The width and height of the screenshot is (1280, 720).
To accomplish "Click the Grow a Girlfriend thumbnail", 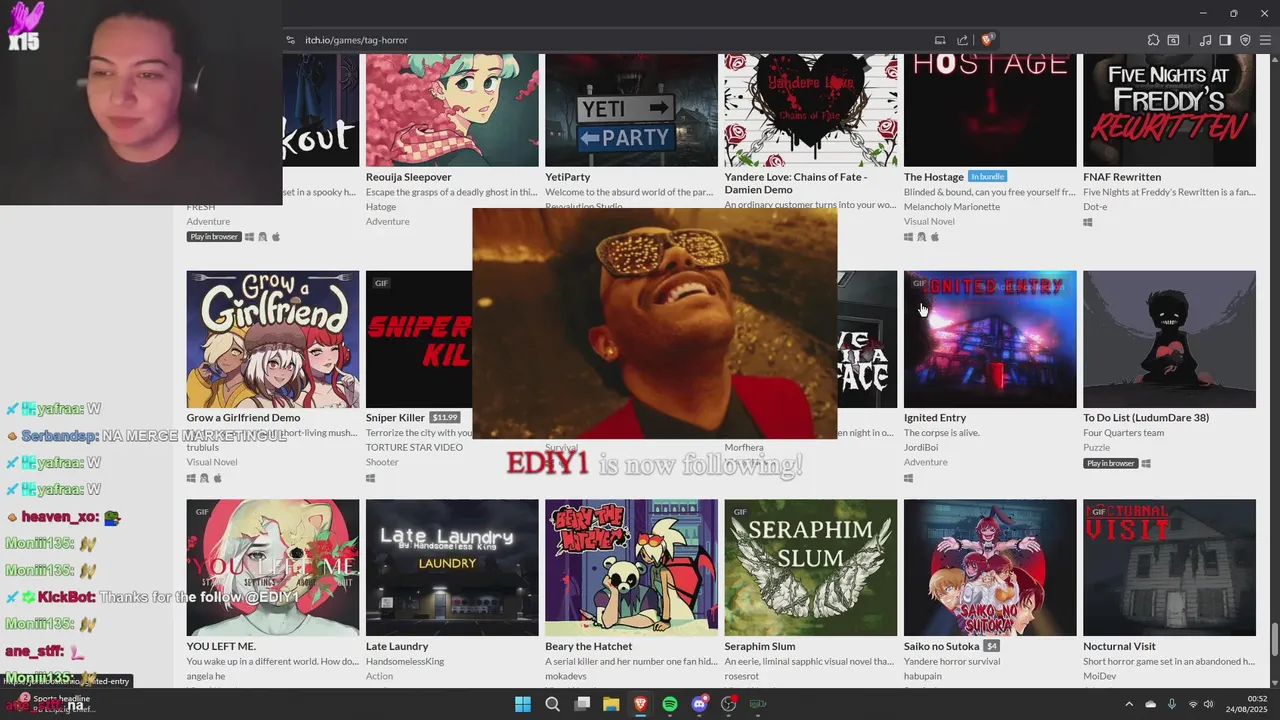I will [273, 339].
